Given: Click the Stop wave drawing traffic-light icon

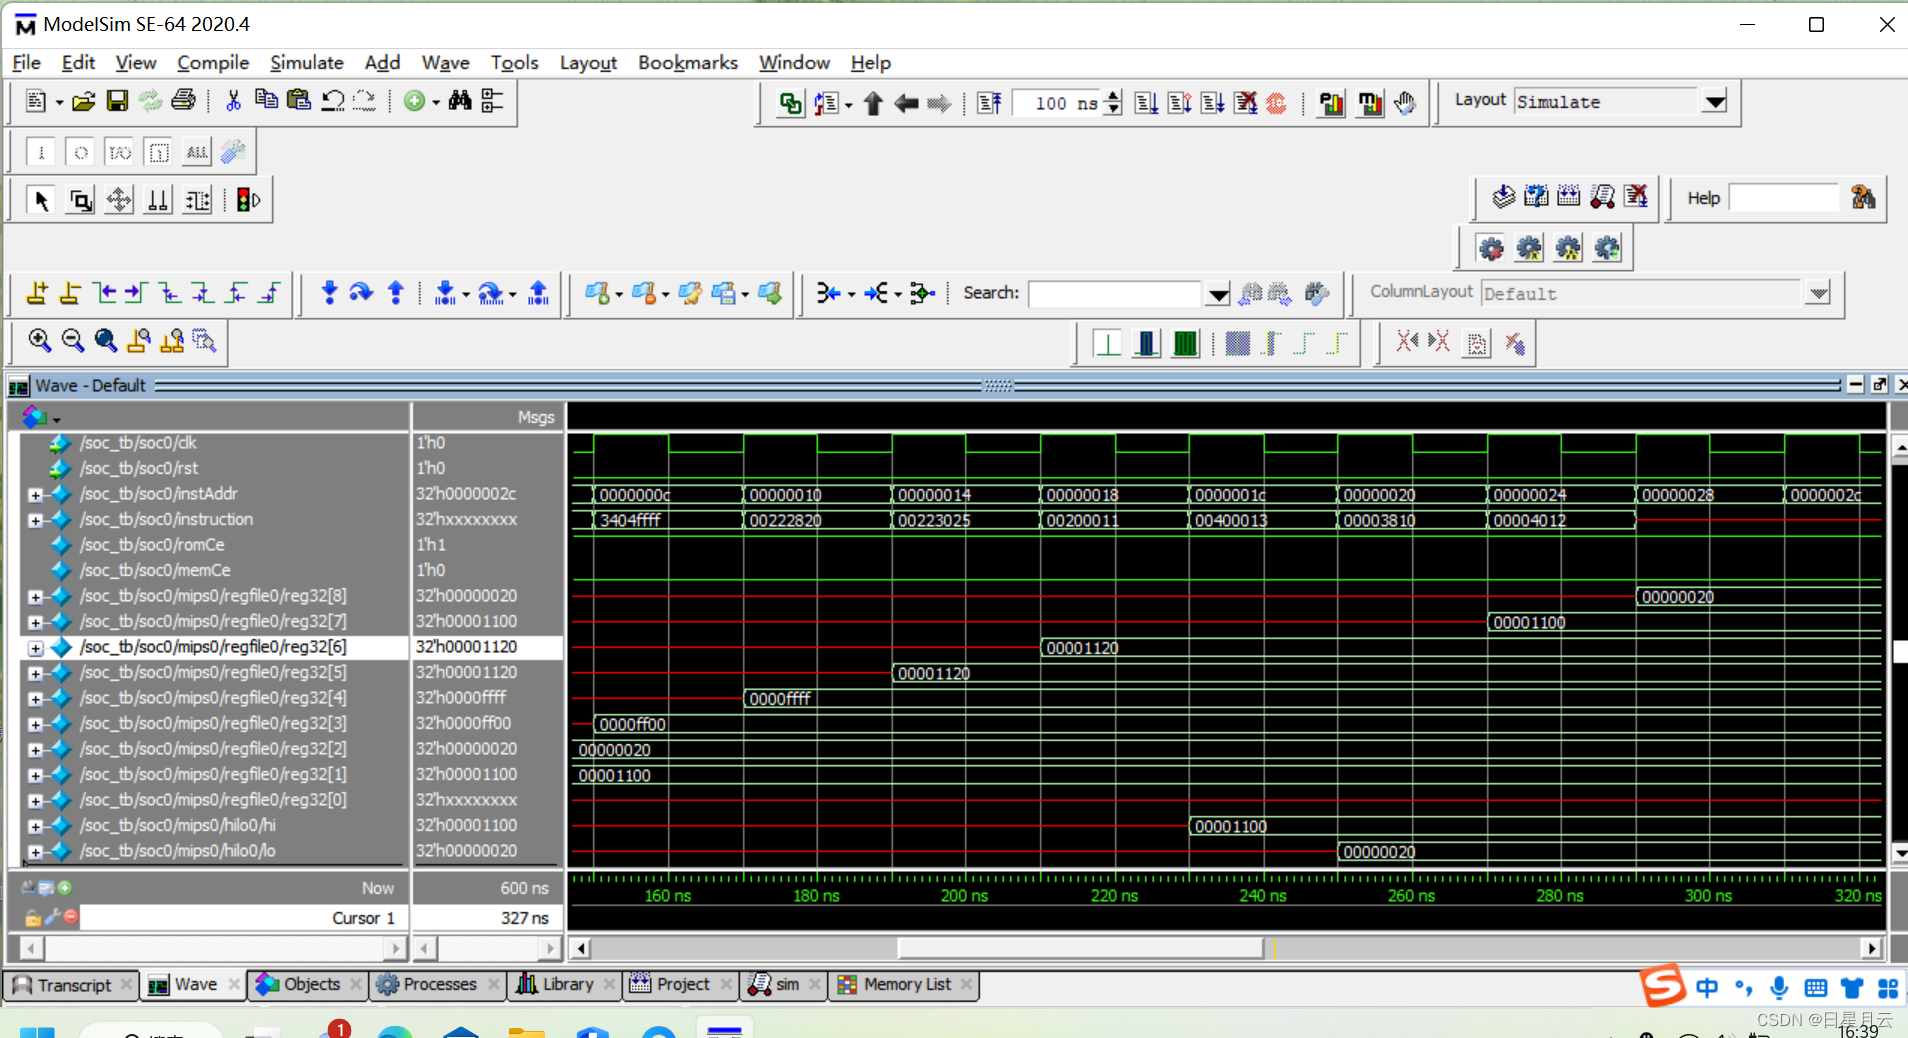Looking at the screenshot, I should (x=248, y=200).
